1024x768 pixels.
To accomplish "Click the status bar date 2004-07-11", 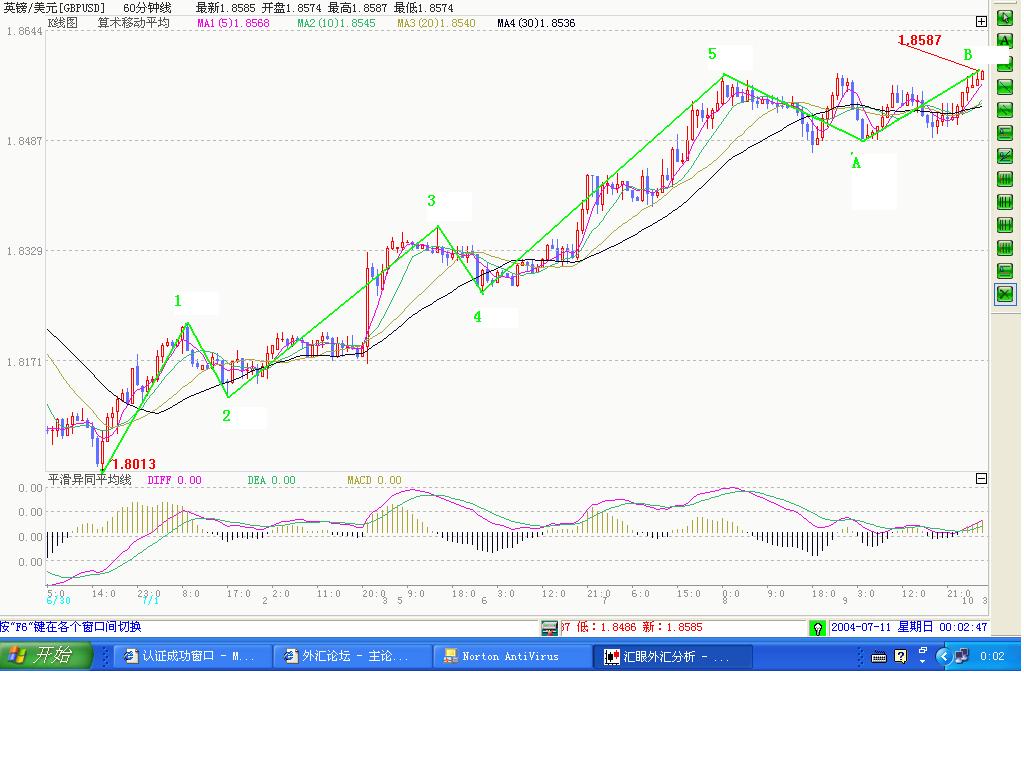I will (x=861, y=627).
